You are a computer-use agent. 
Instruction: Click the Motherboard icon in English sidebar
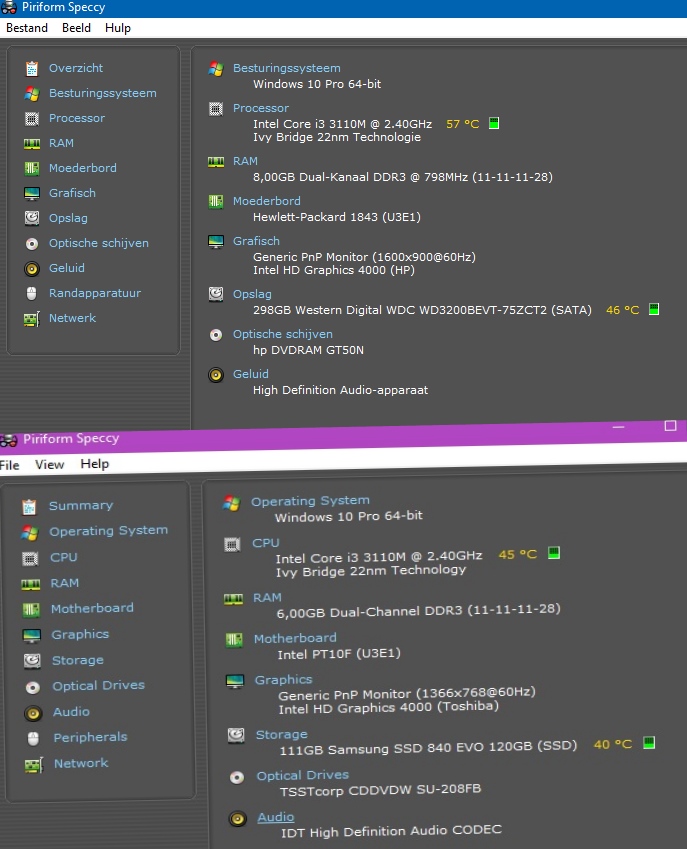(31, 610)
